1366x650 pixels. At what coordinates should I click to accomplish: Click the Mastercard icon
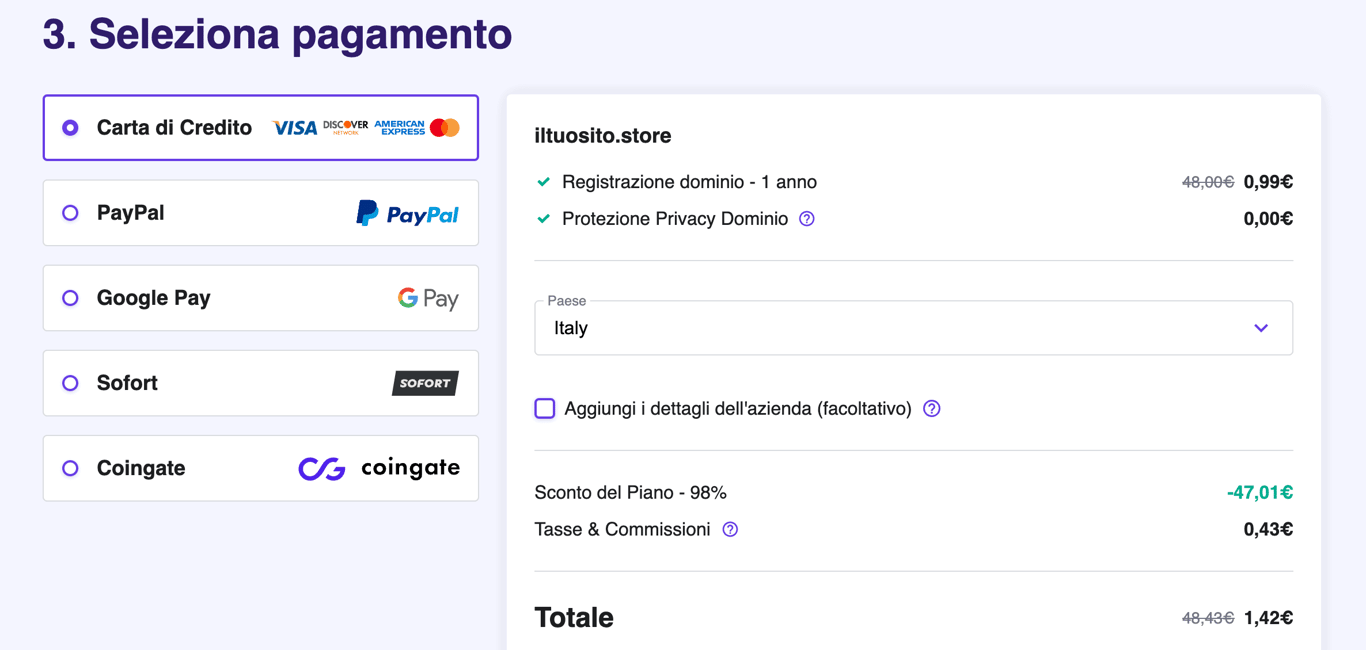(x=446, y=127)
